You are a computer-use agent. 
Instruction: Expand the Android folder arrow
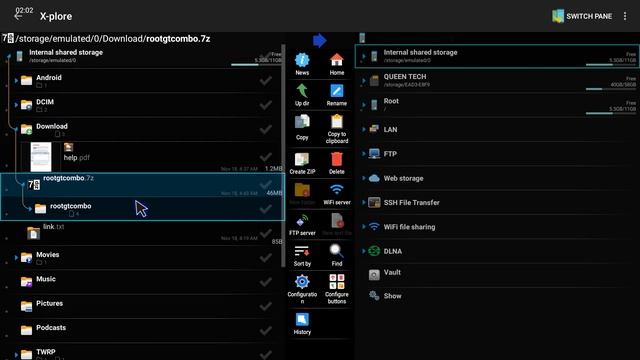[x=16, y=80]
